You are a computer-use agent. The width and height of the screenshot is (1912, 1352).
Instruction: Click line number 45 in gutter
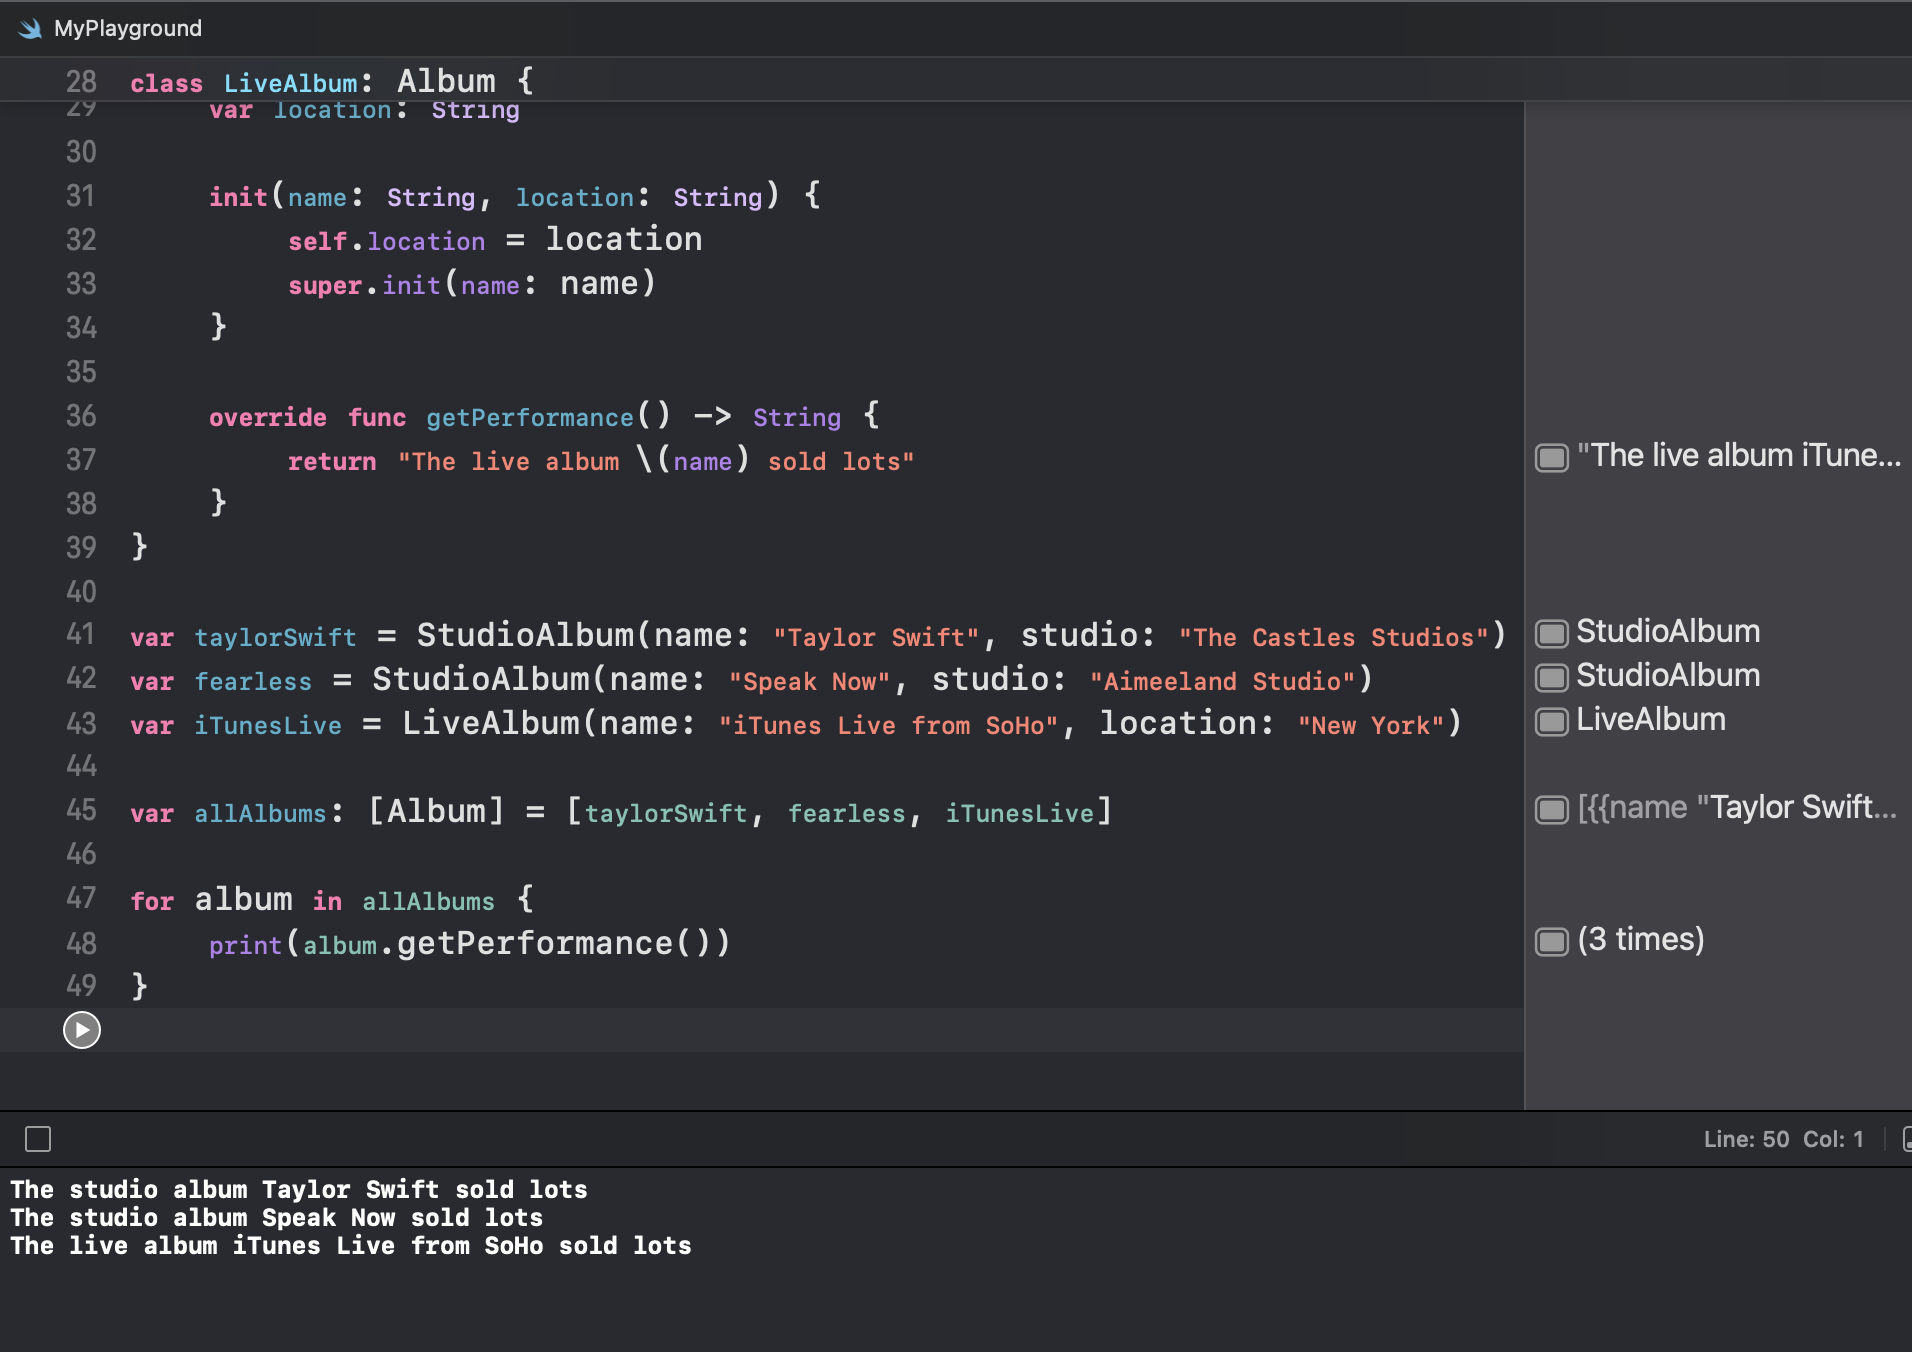[81, 810]
